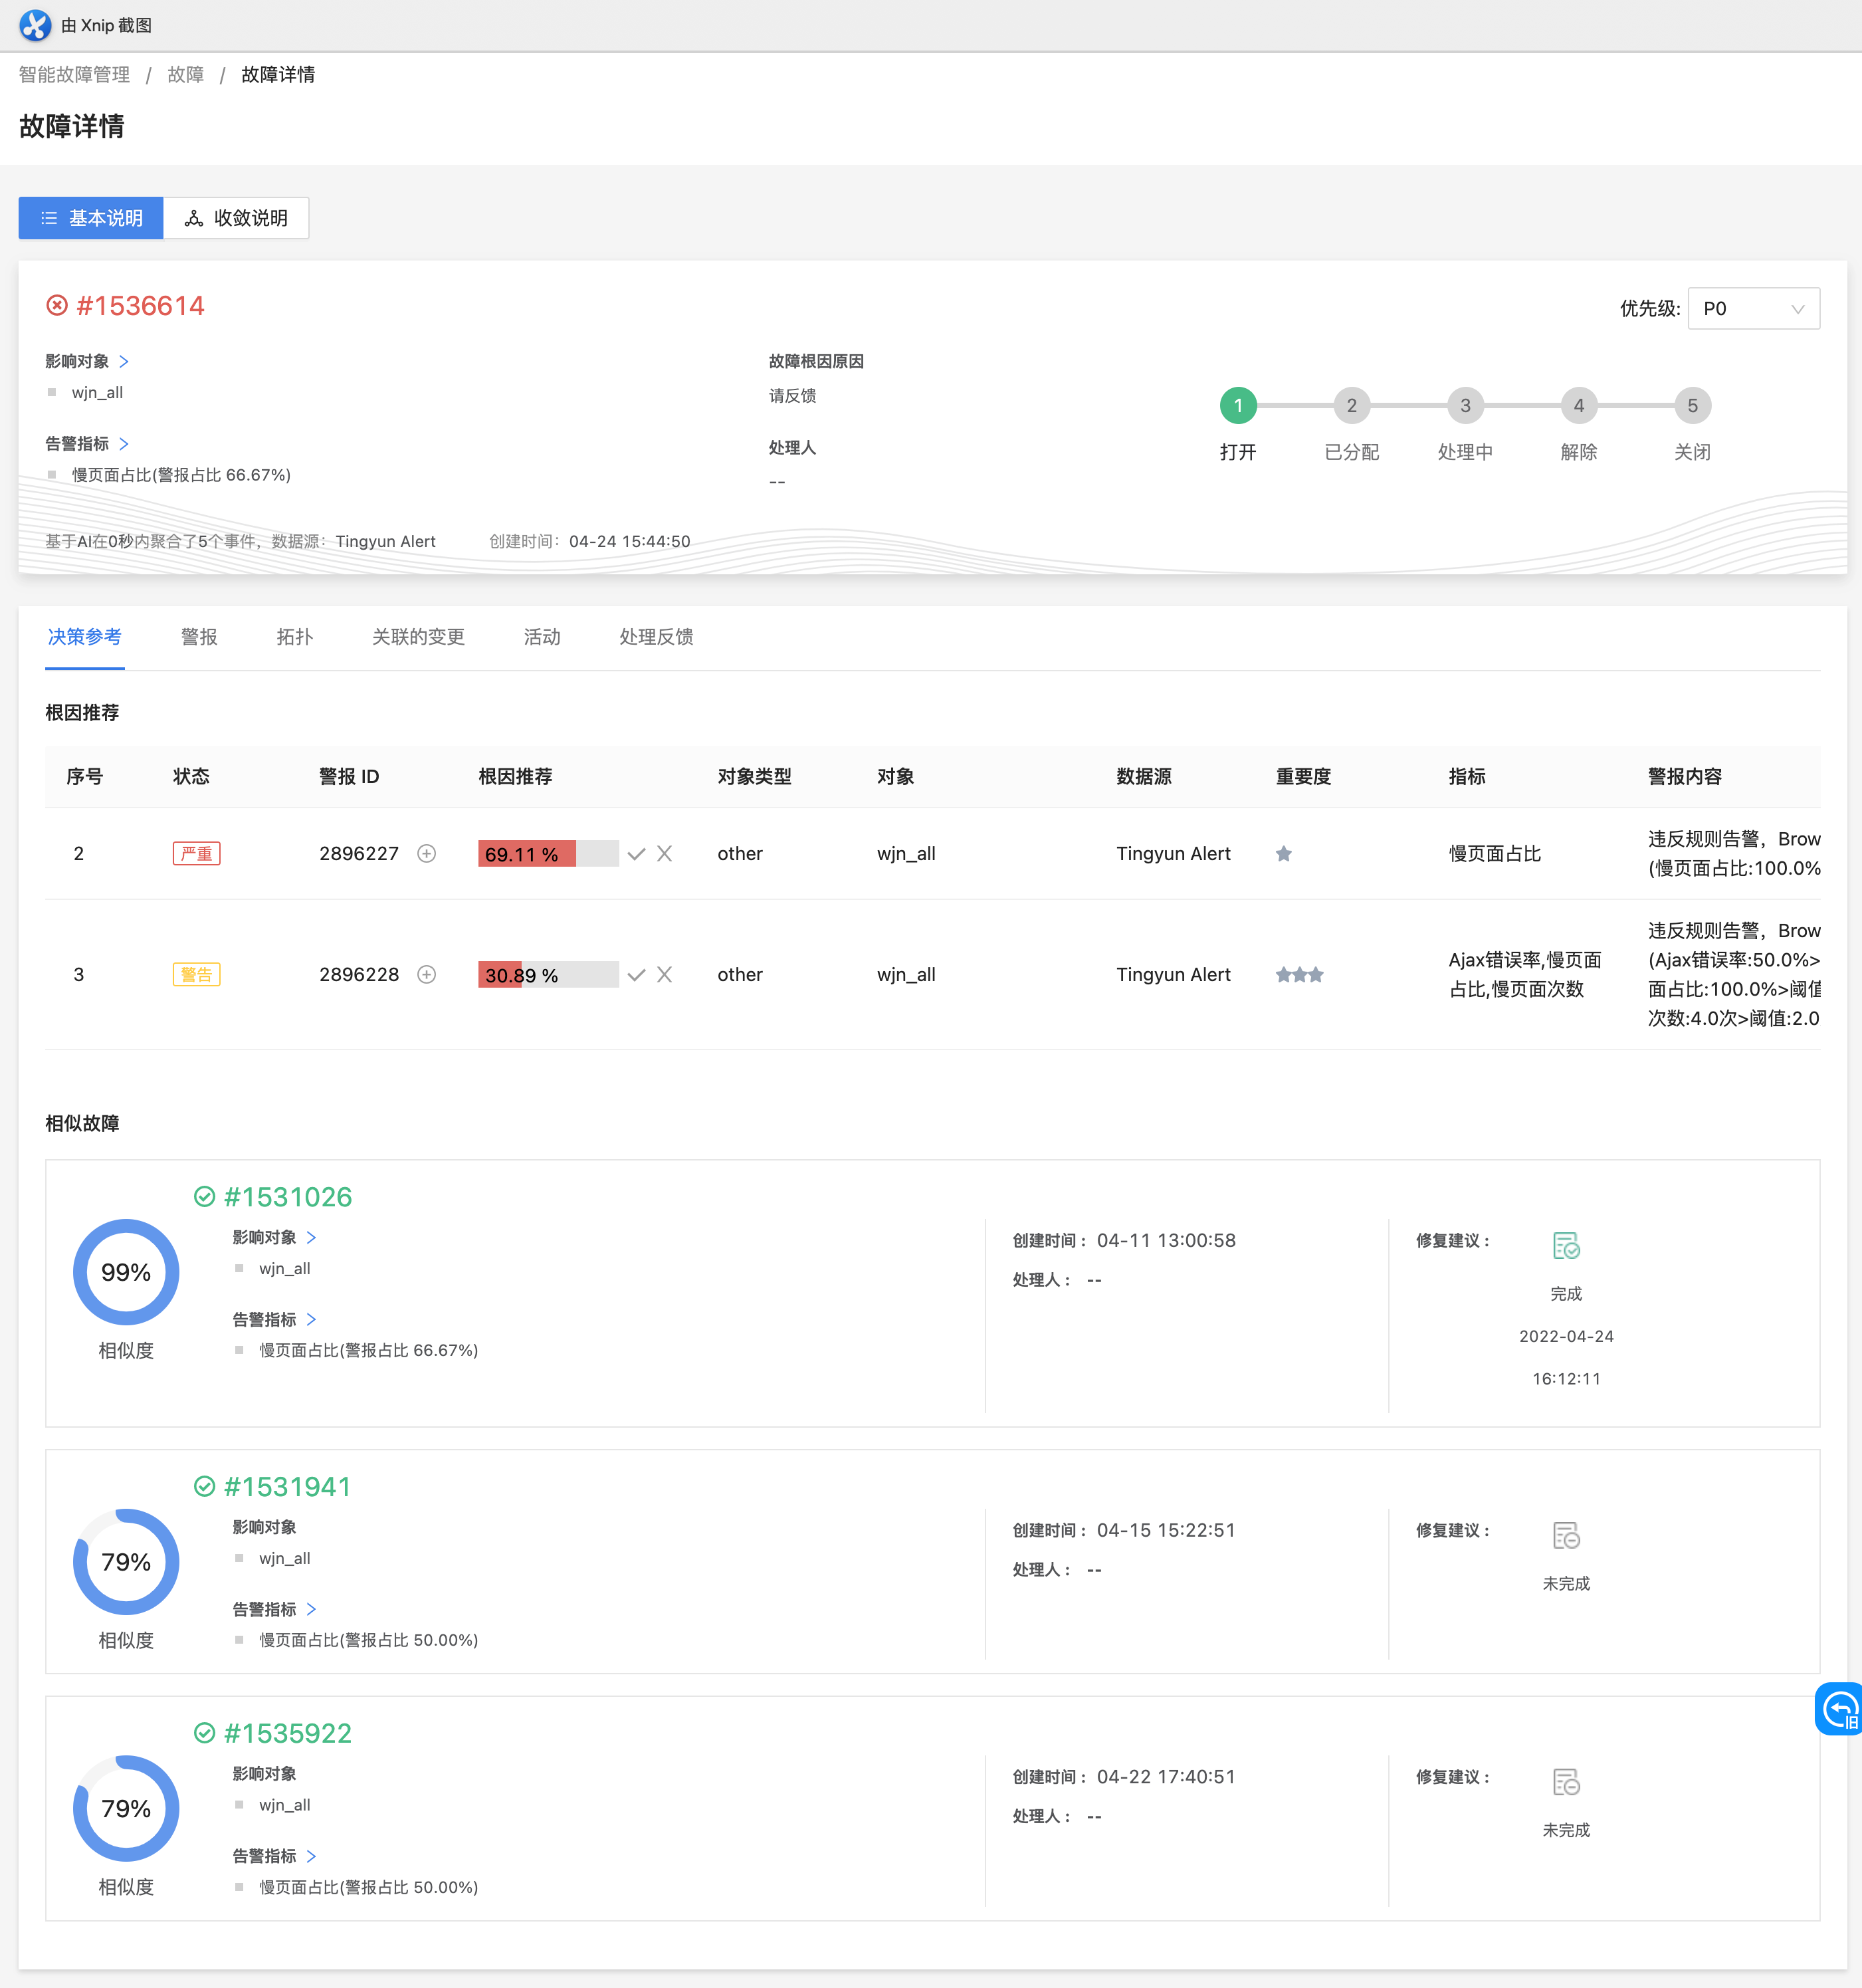This screenshot has height=1988, width=1862.
Task: Open the unfinished repair suggestion icon for #1531941
Action: click(1566, 1535)
